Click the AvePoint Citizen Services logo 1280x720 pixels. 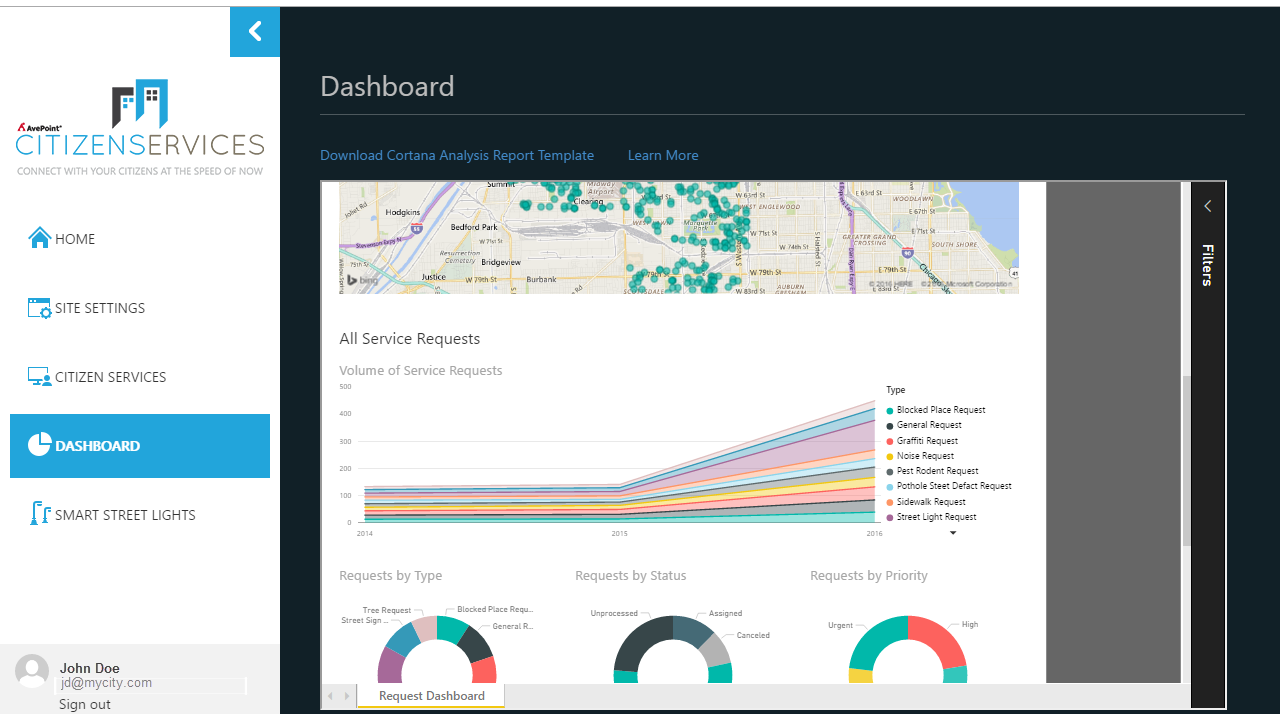[x=140, y=128]
